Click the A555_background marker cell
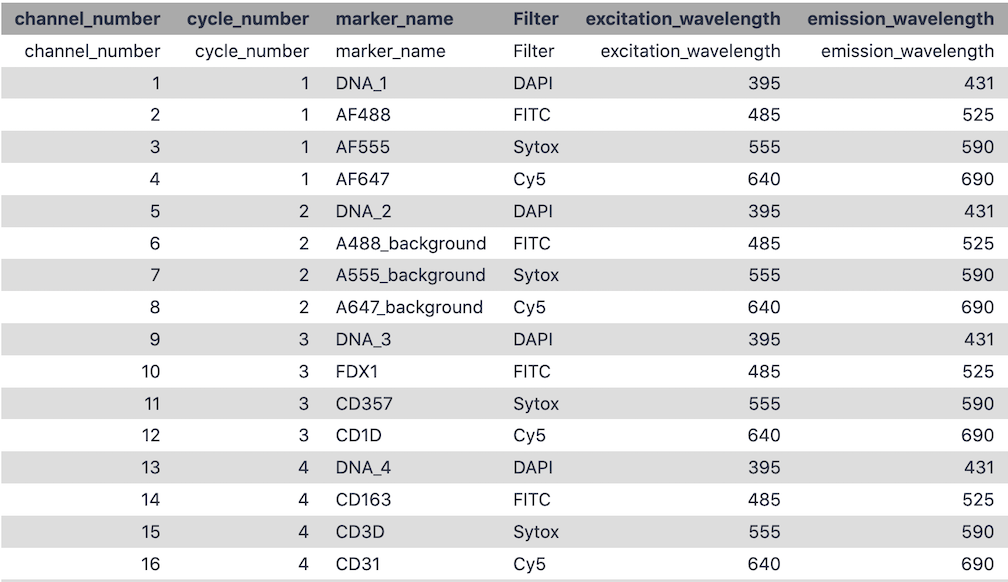This screenshot has width=1008, height=582. [x=410, y=275]
